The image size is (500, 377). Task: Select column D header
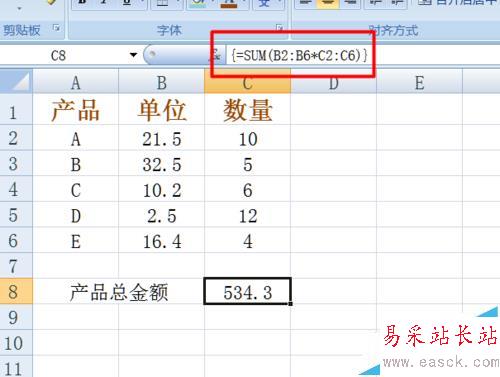333,81
